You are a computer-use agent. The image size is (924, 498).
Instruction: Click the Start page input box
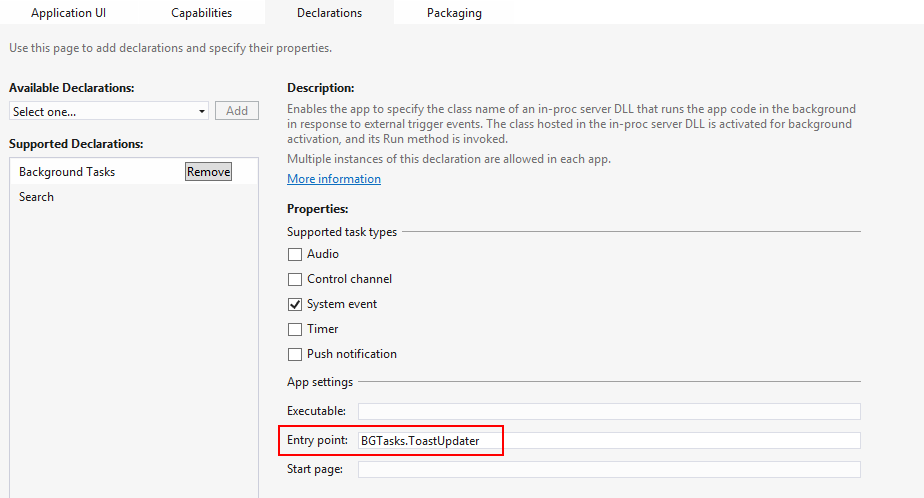(x=609, y=470)
